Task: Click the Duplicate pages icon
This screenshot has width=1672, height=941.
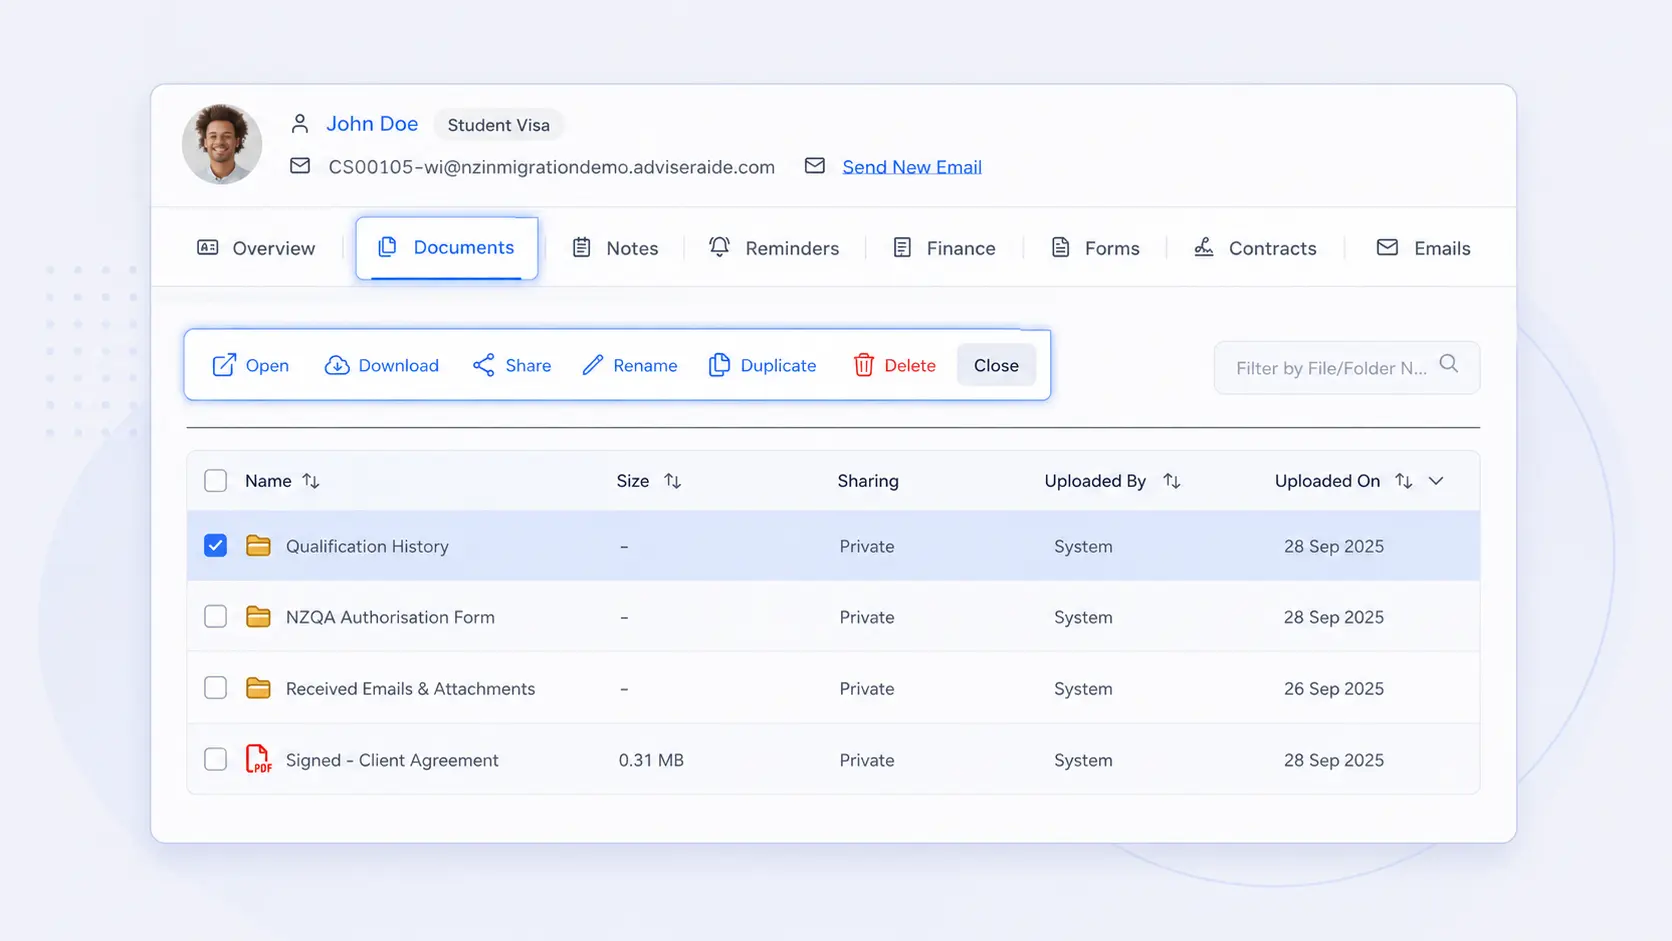Action: 719,365
